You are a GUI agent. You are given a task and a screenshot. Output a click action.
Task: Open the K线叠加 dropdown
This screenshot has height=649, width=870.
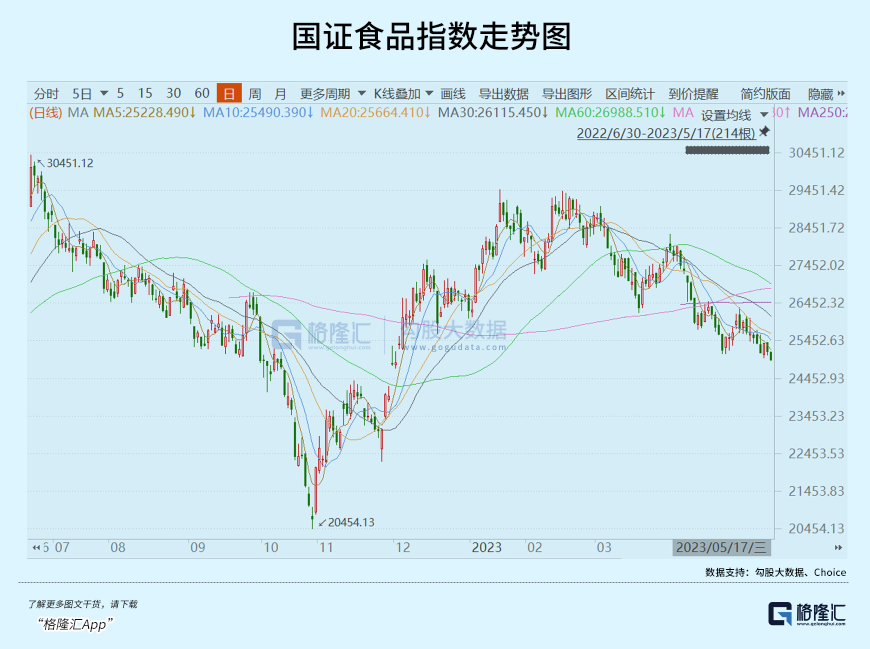coord(403,93)
